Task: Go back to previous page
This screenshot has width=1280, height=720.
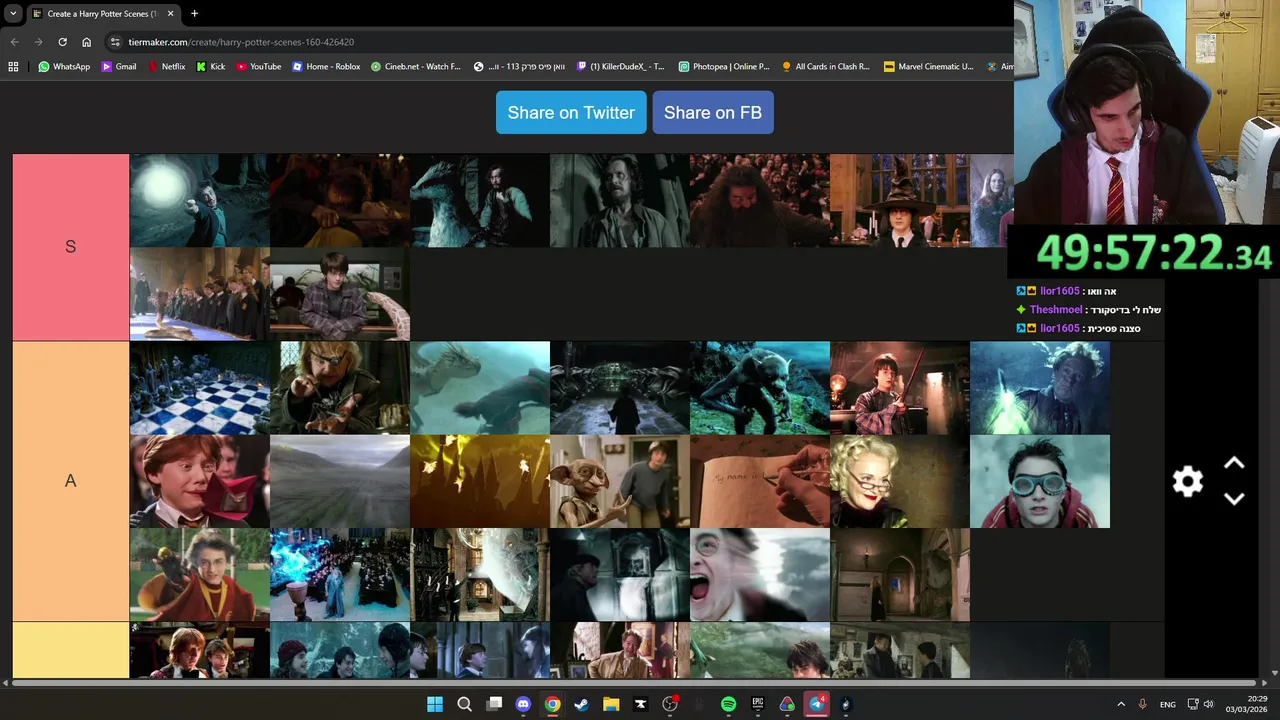Action: pyautogui.click(x=14, y=42)
